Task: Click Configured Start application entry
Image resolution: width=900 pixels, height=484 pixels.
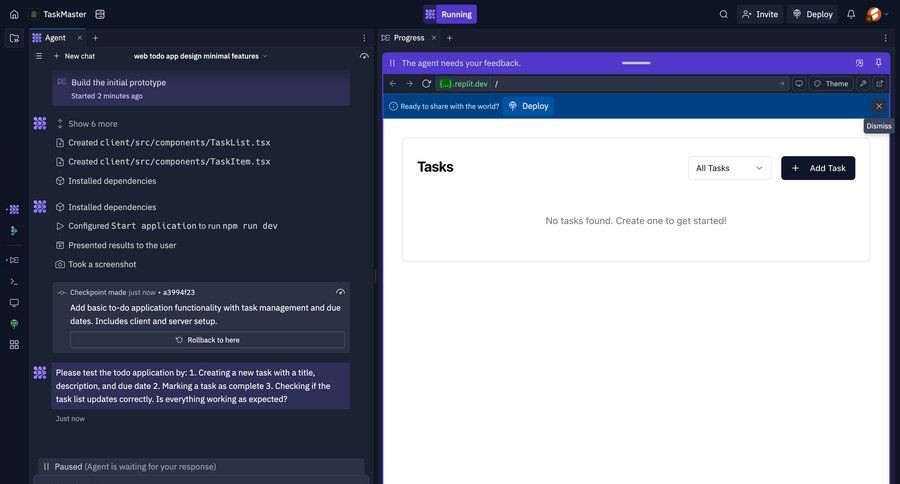Action: (x=166, y=226)
